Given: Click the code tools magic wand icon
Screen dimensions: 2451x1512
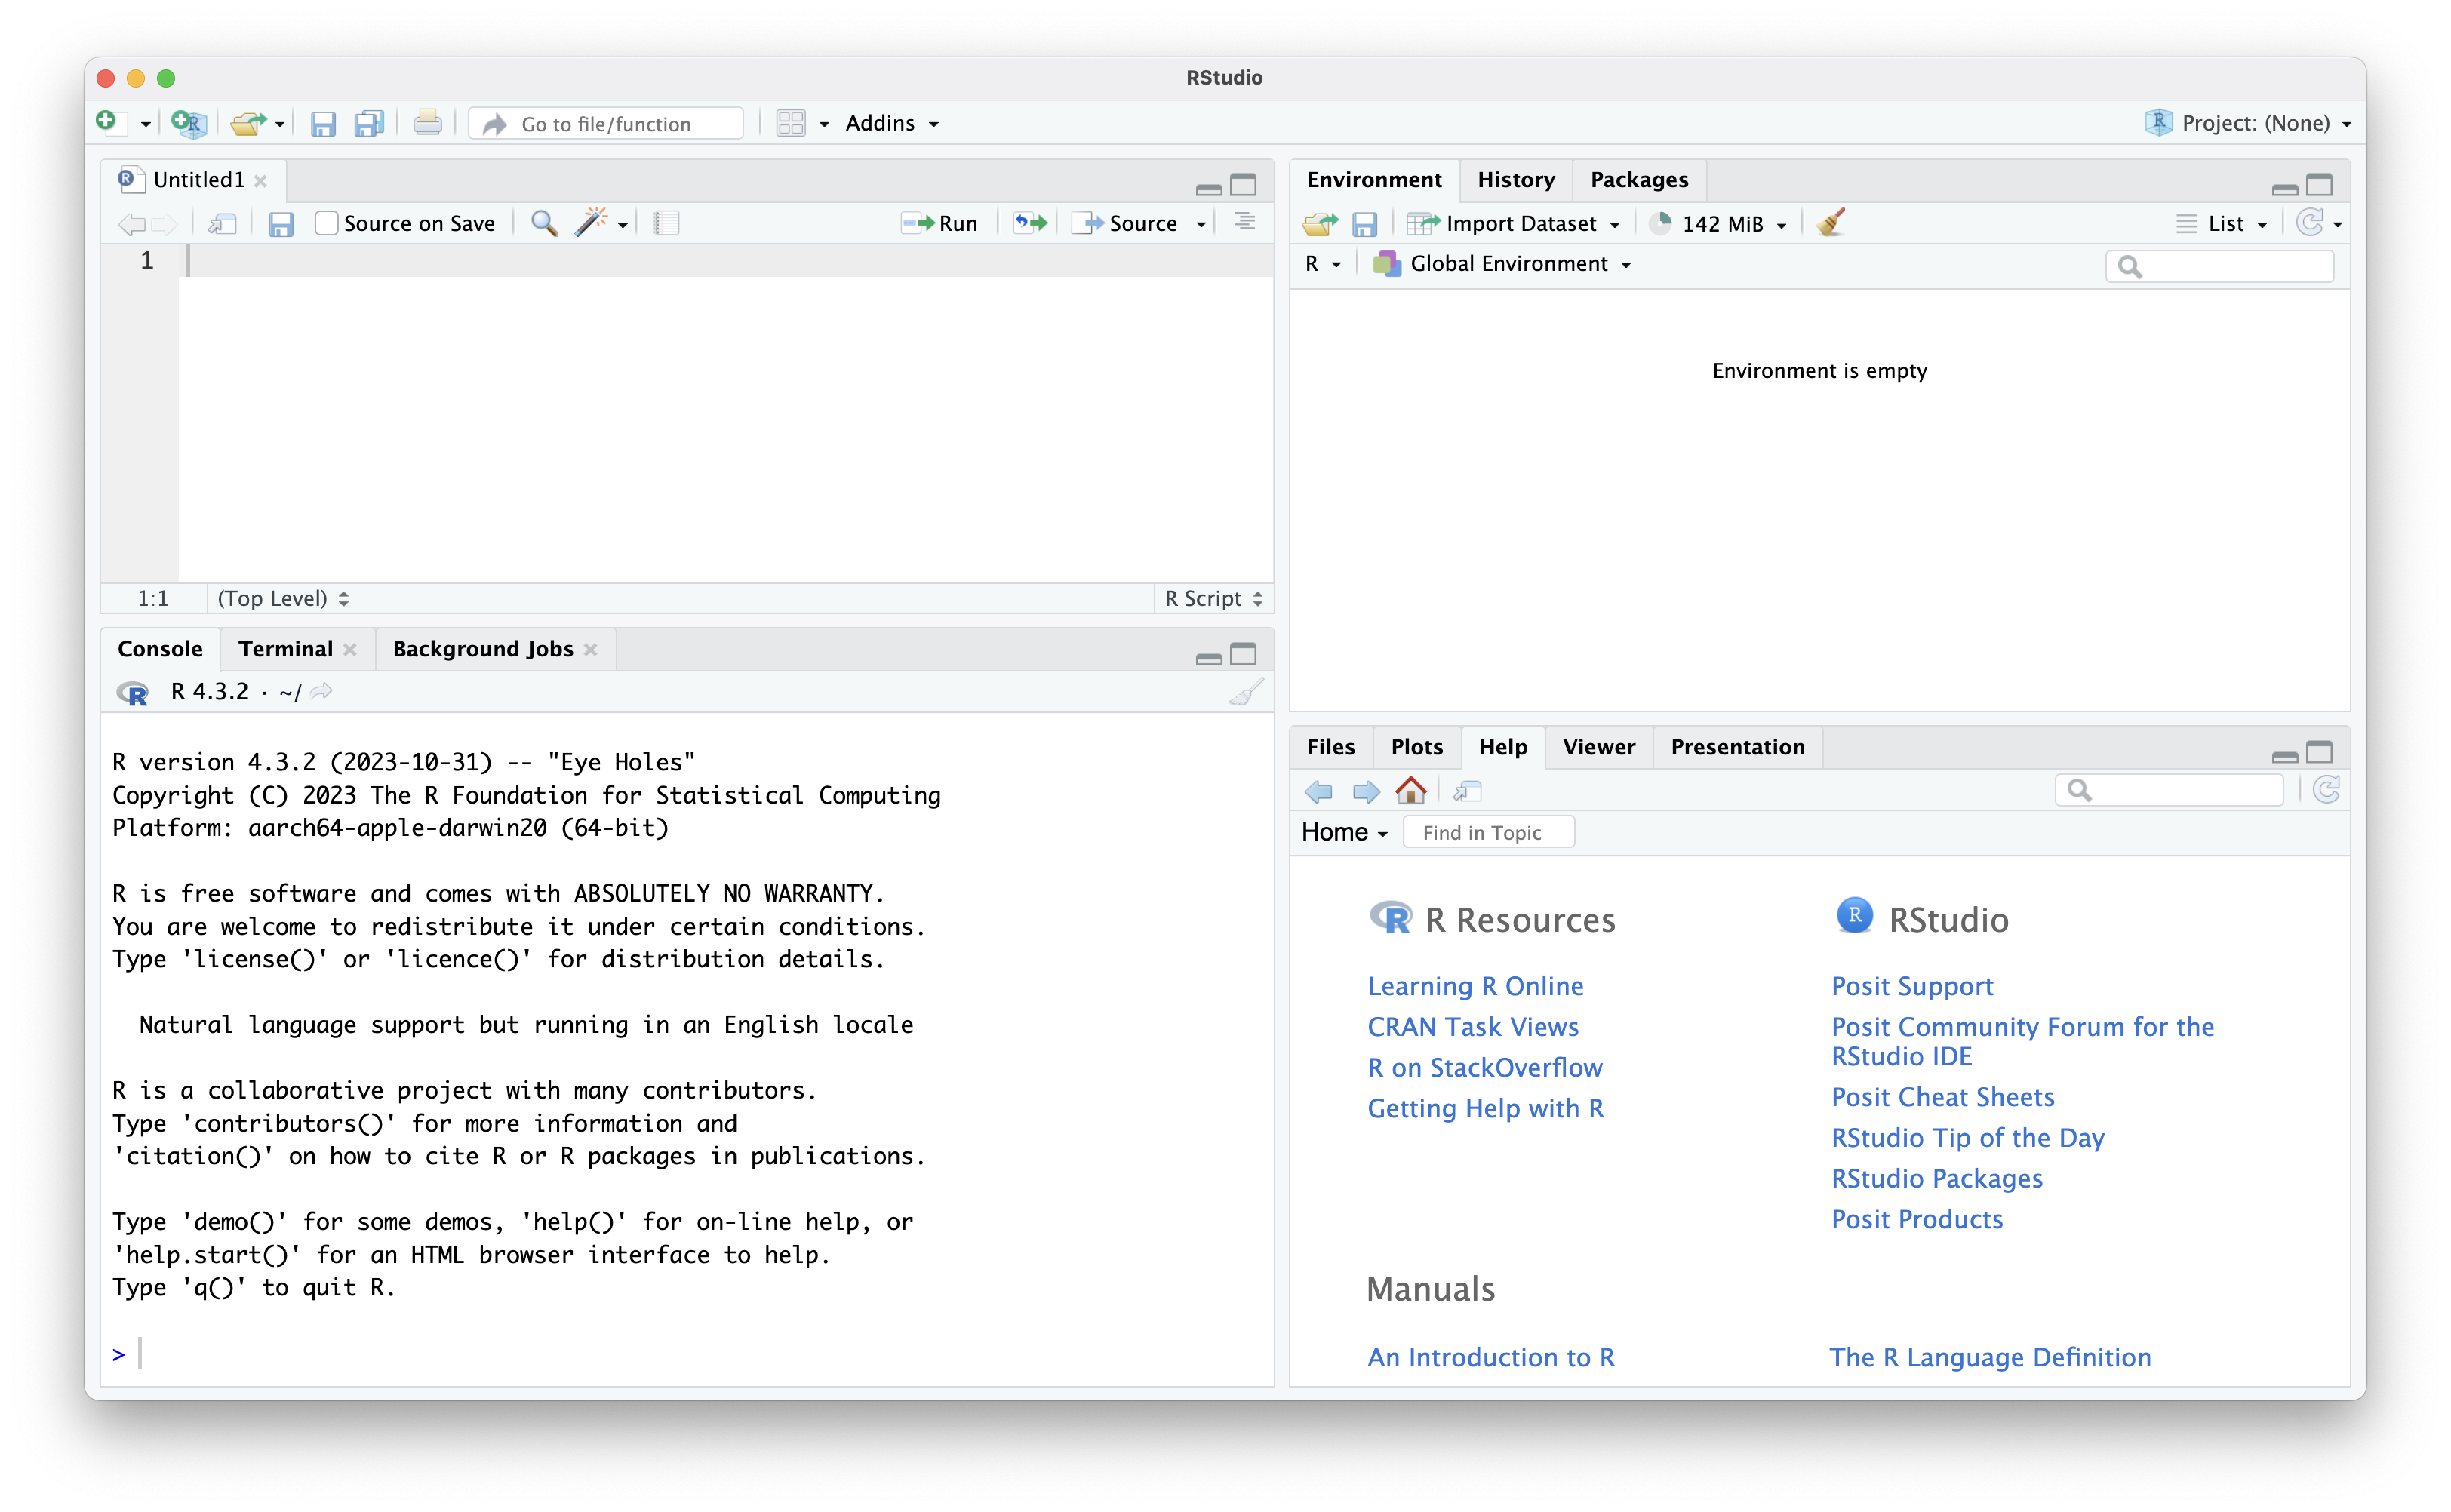Looking at the screenshot, I should click(592, 222).
